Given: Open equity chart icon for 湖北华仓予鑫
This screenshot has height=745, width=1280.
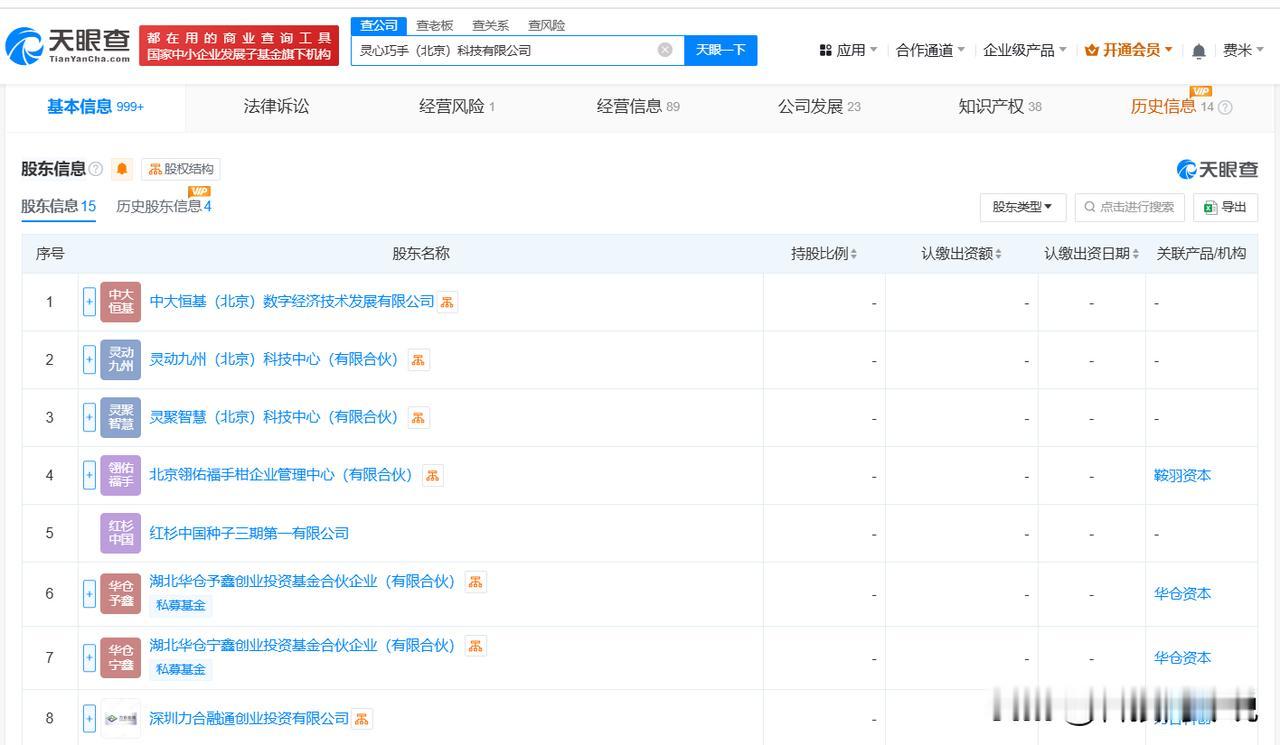Looking at the screenshot, I should [476, 582].
